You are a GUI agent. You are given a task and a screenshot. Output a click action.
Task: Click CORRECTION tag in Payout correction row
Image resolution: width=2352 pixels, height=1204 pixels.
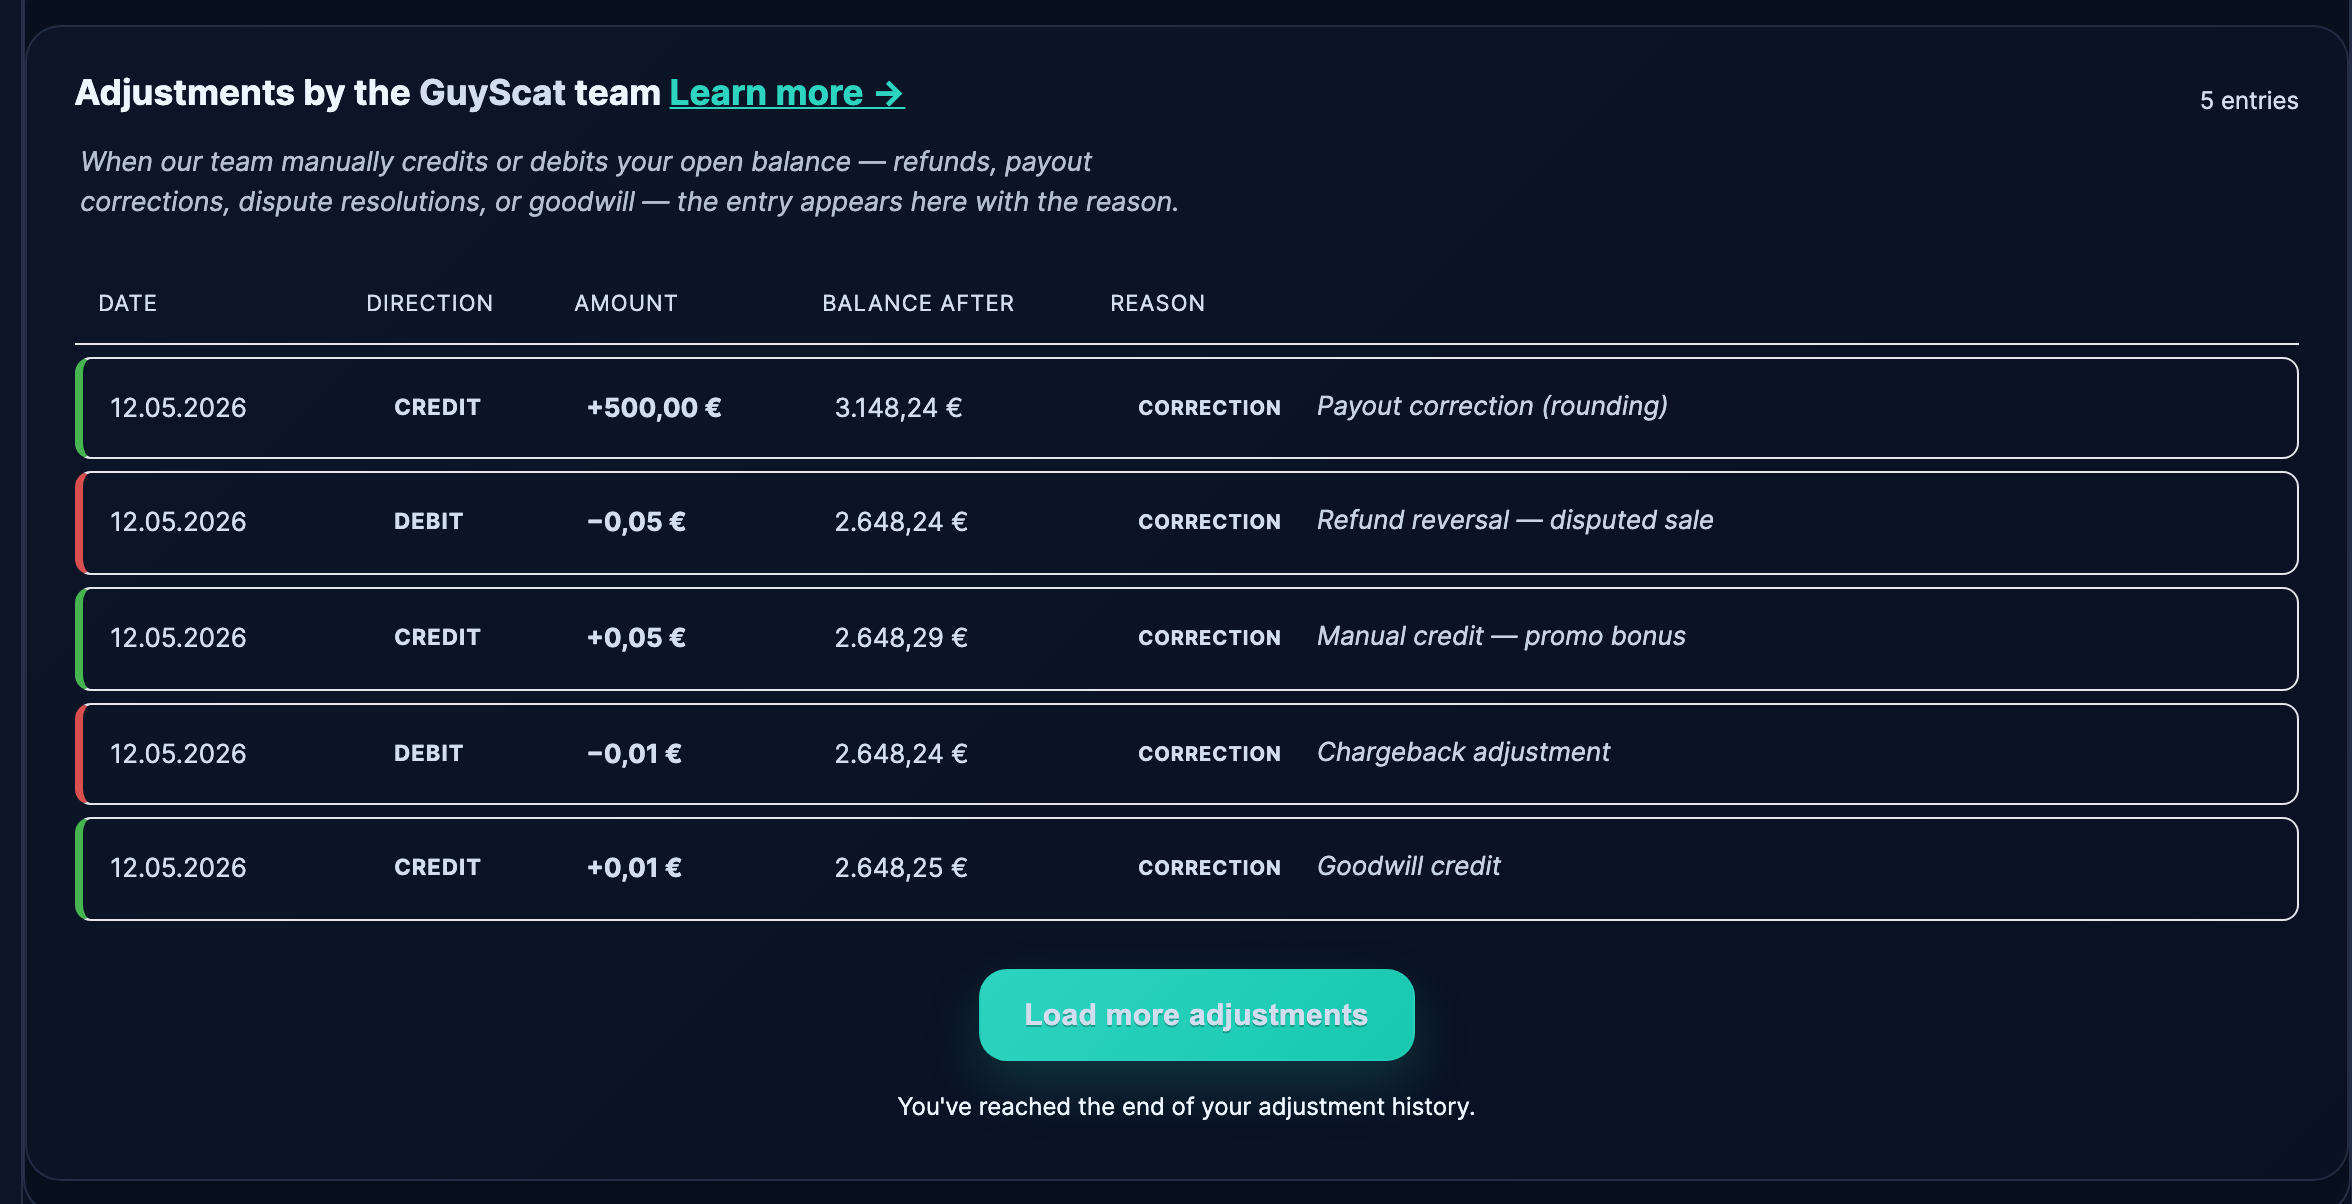1209,408
